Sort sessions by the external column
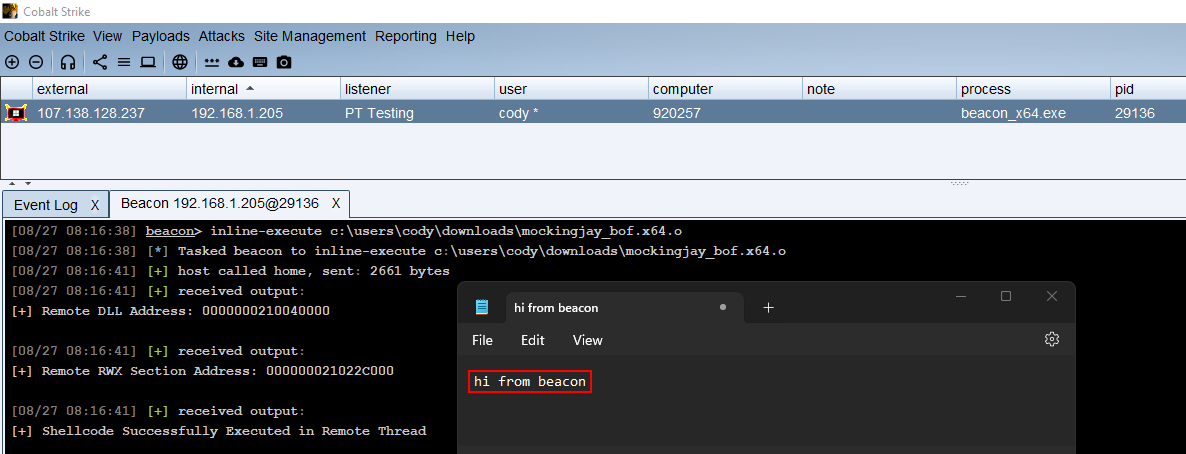The image size is (1186, 454). pos(110,89)
